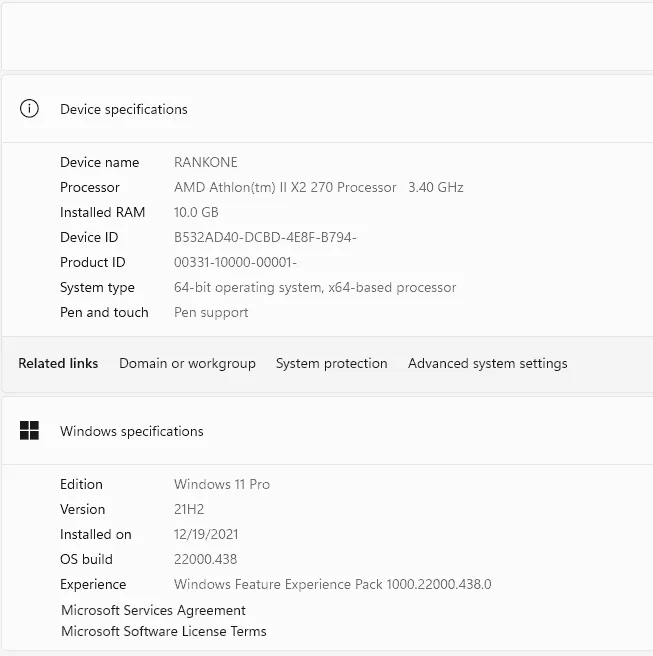Select the Product ID value 00331-10000-00001
The image size is (653, 656).
[235, 262]
